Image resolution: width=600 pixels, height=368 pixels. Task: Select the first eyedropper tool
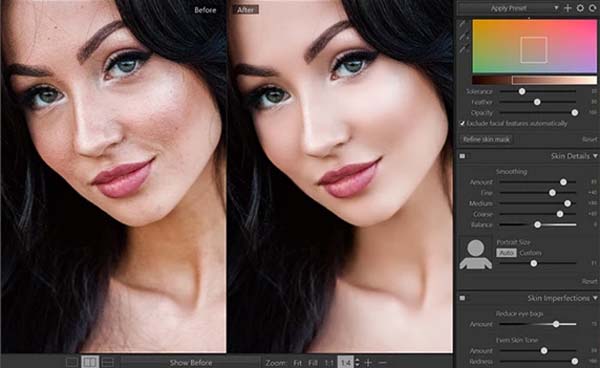463,24
